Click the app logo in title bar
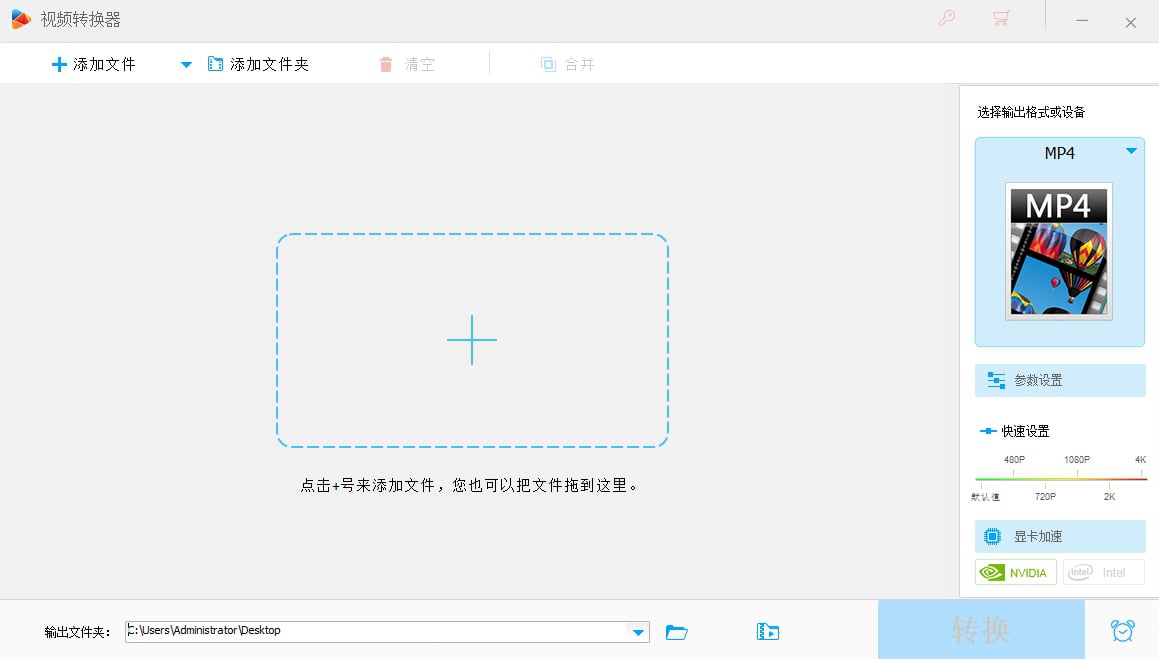Viewport: 1159px width, 659px height. (x=21, y=20)
